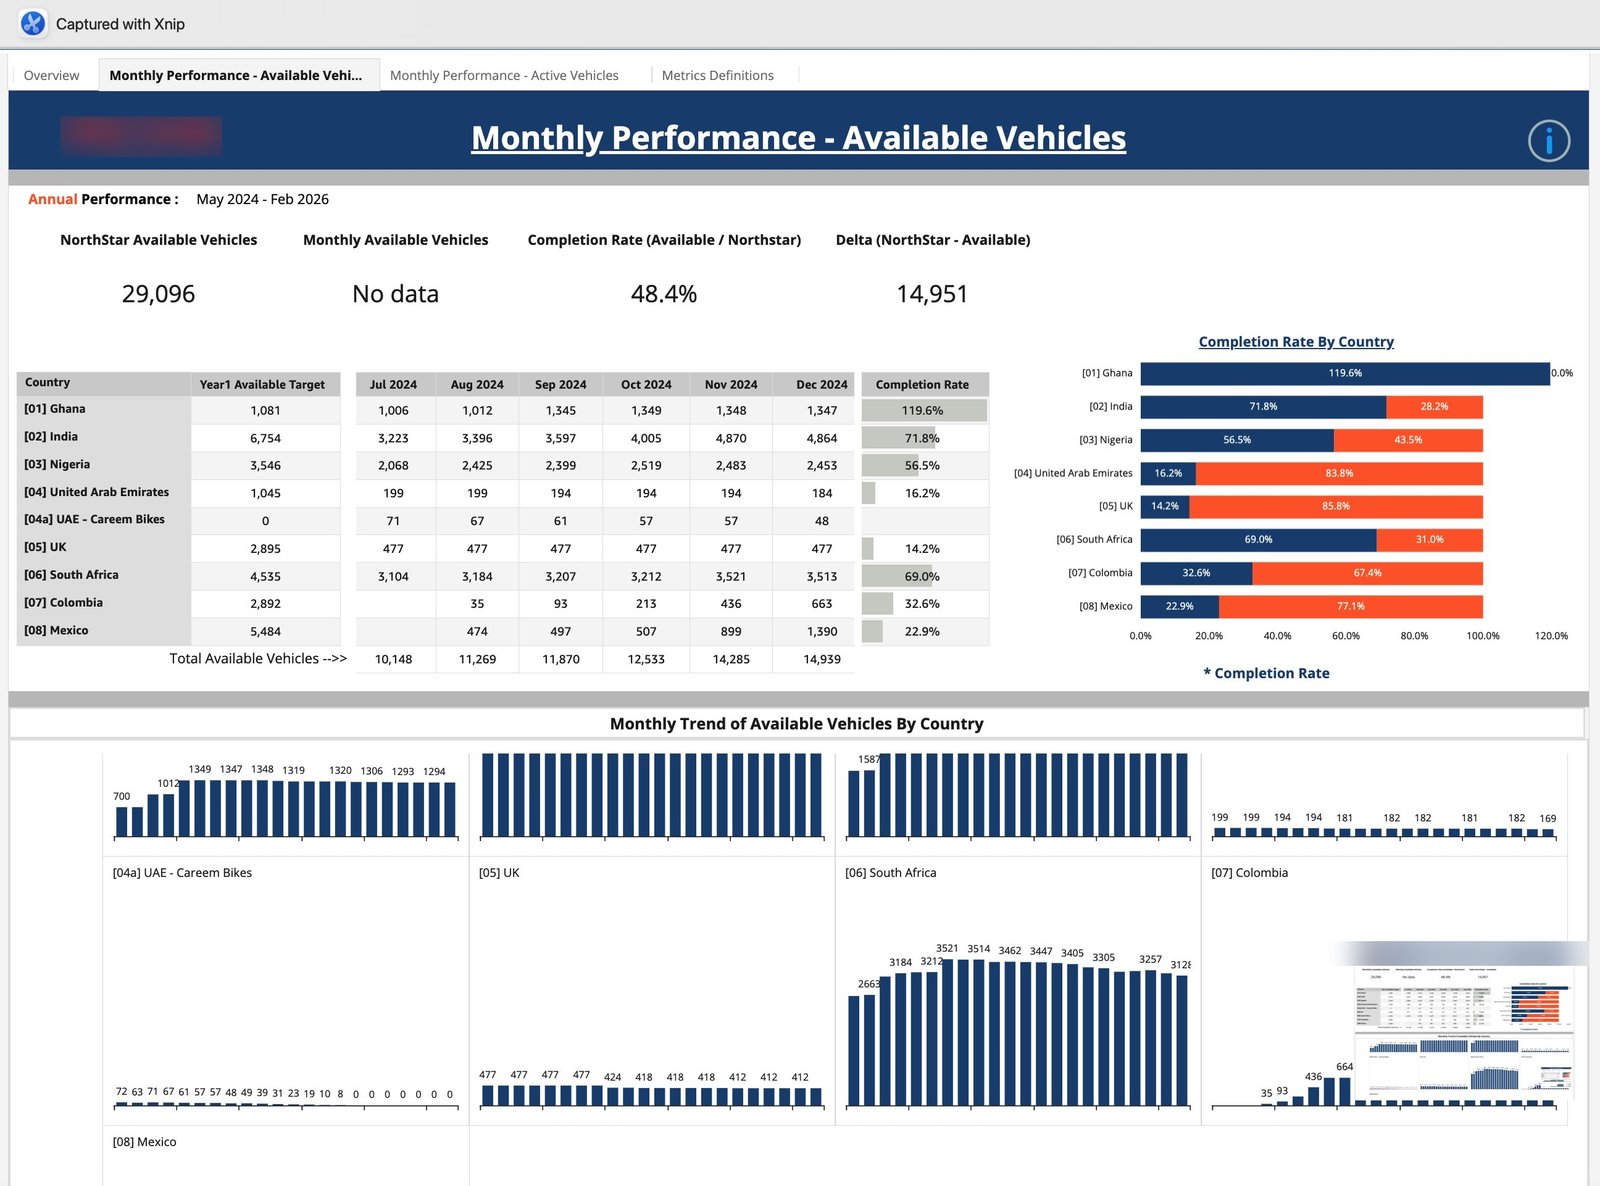Image resolution: width=1600 pixels, height=1186 pixels.
Task: Select Monthly Performance - Available Vehicles tab
Action: click(x=237, y=75)
